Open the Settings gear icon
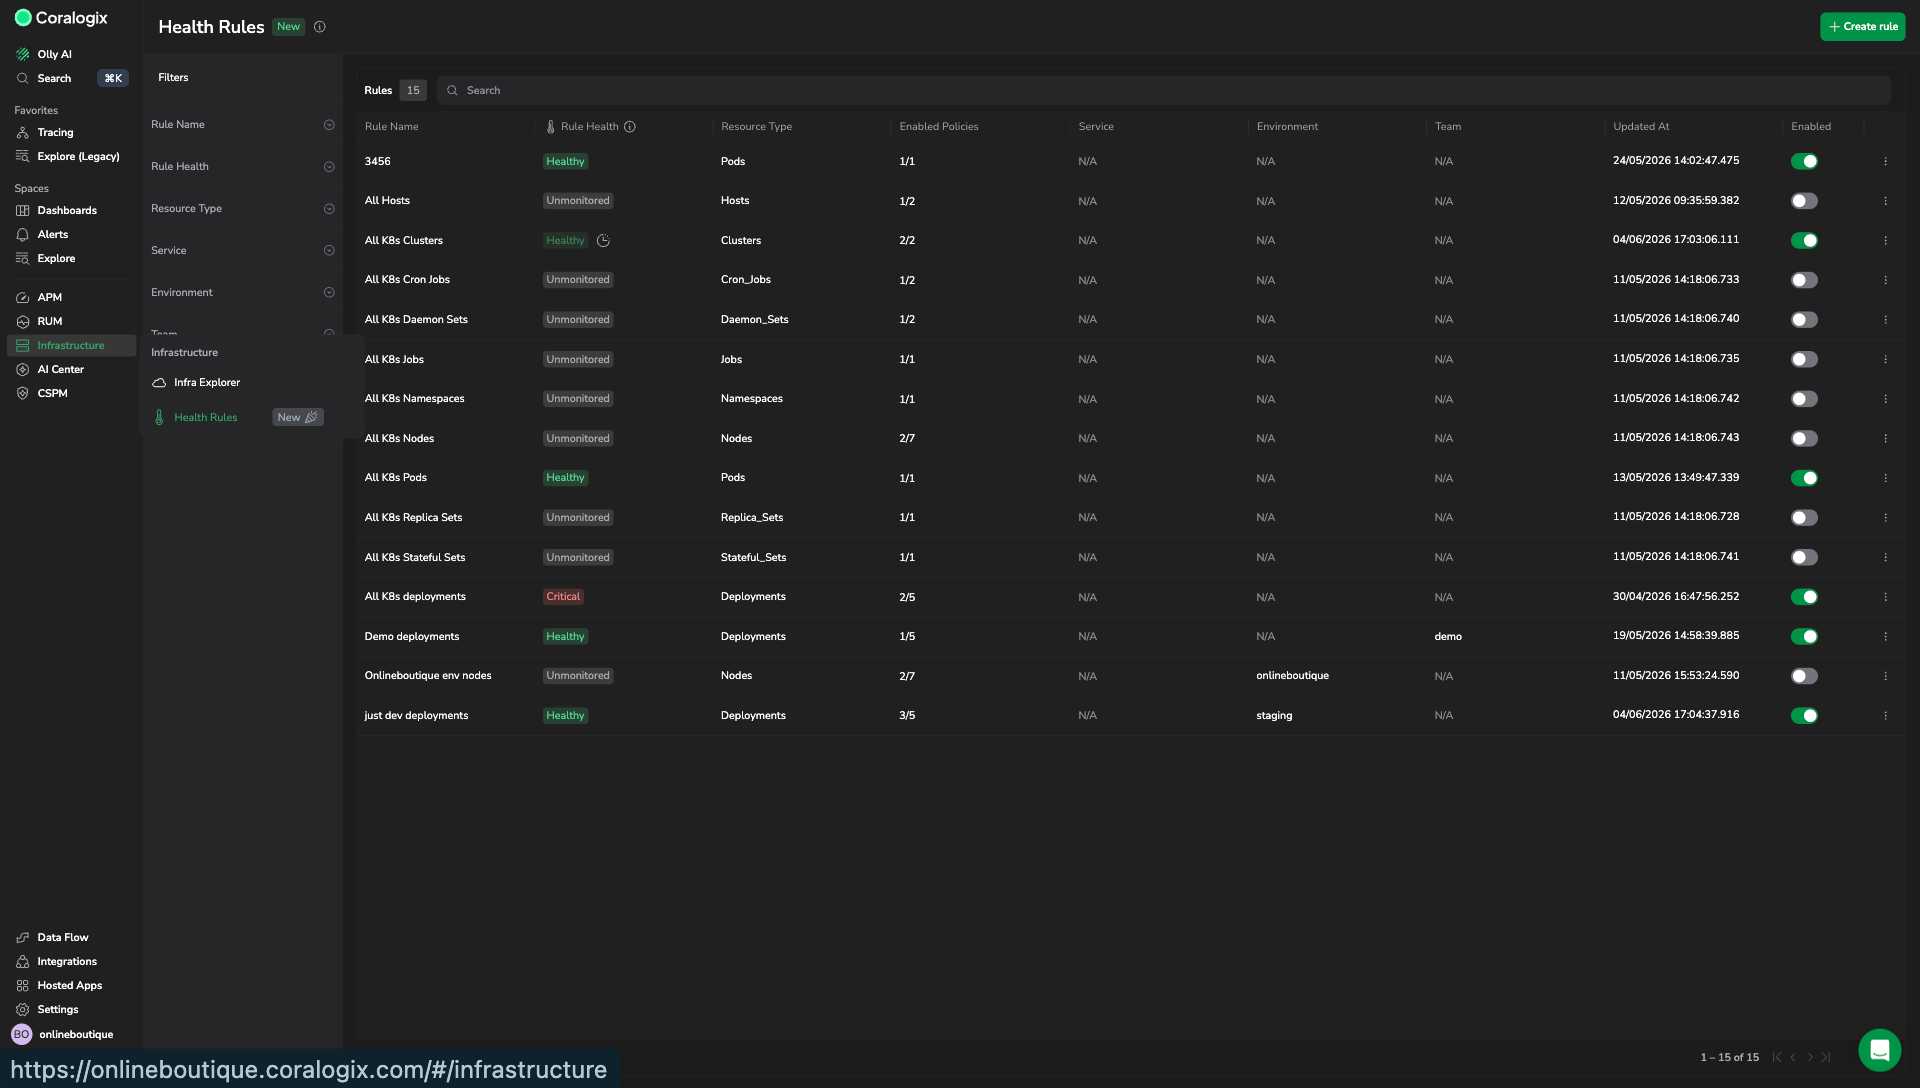 tap(22, 1009)
